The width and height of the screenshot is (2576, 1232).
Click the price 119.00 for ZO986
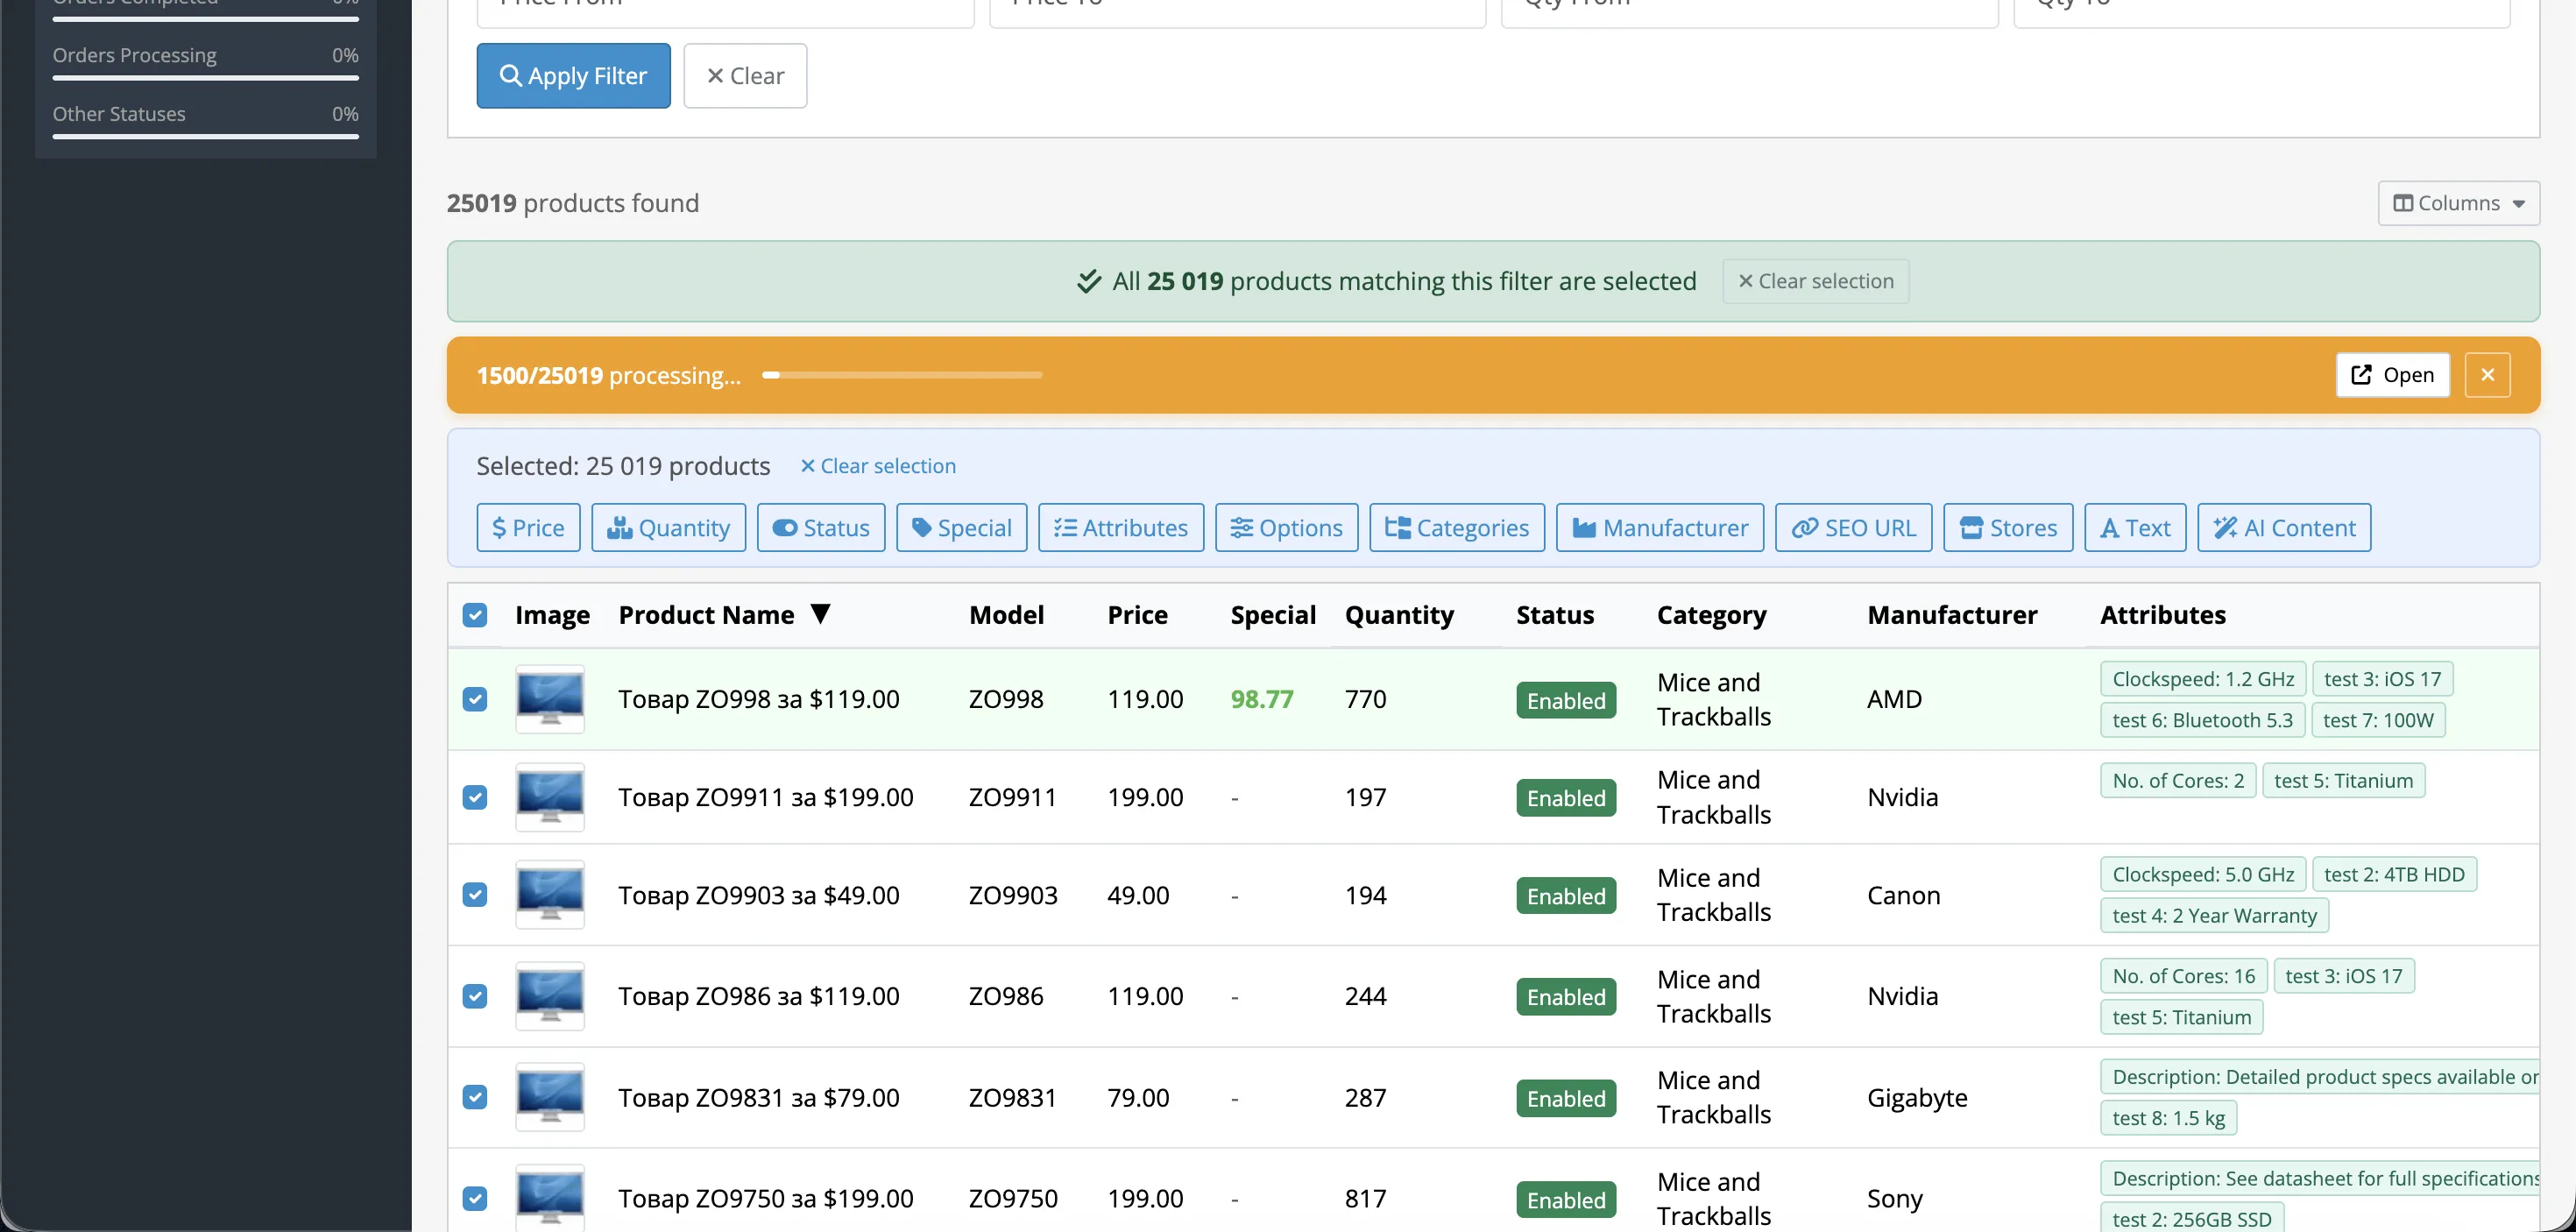click(1145, 996)
